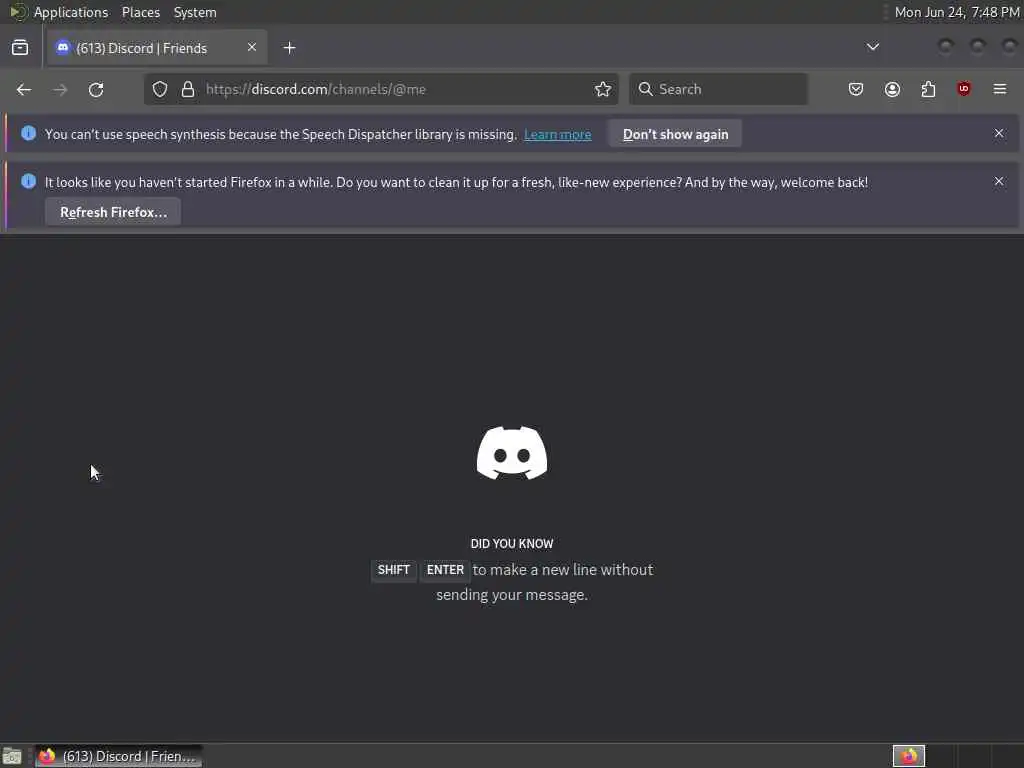Open the Applications menu
This screenshot has width=1024, height=768.
pyautogui.click(x=71, y=12)
